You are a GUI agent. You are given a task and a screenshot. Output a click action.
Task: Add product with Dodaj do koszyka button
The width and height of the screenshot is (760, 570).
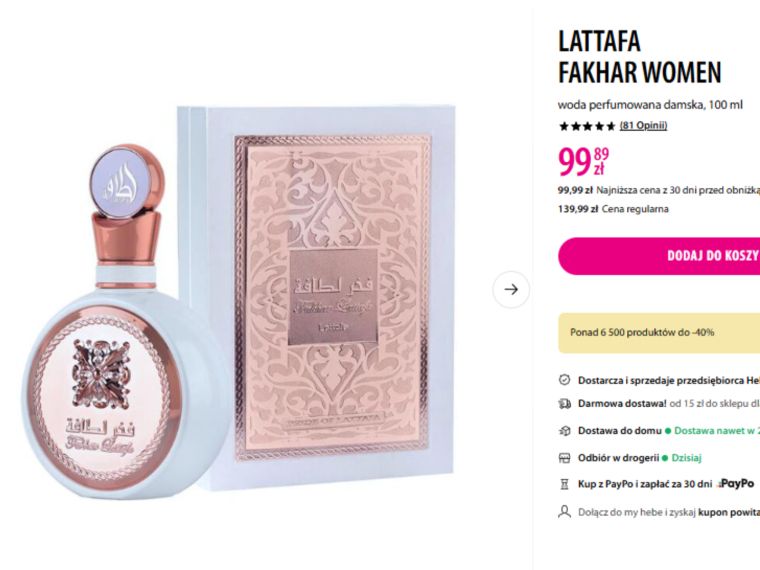[659, 256]
